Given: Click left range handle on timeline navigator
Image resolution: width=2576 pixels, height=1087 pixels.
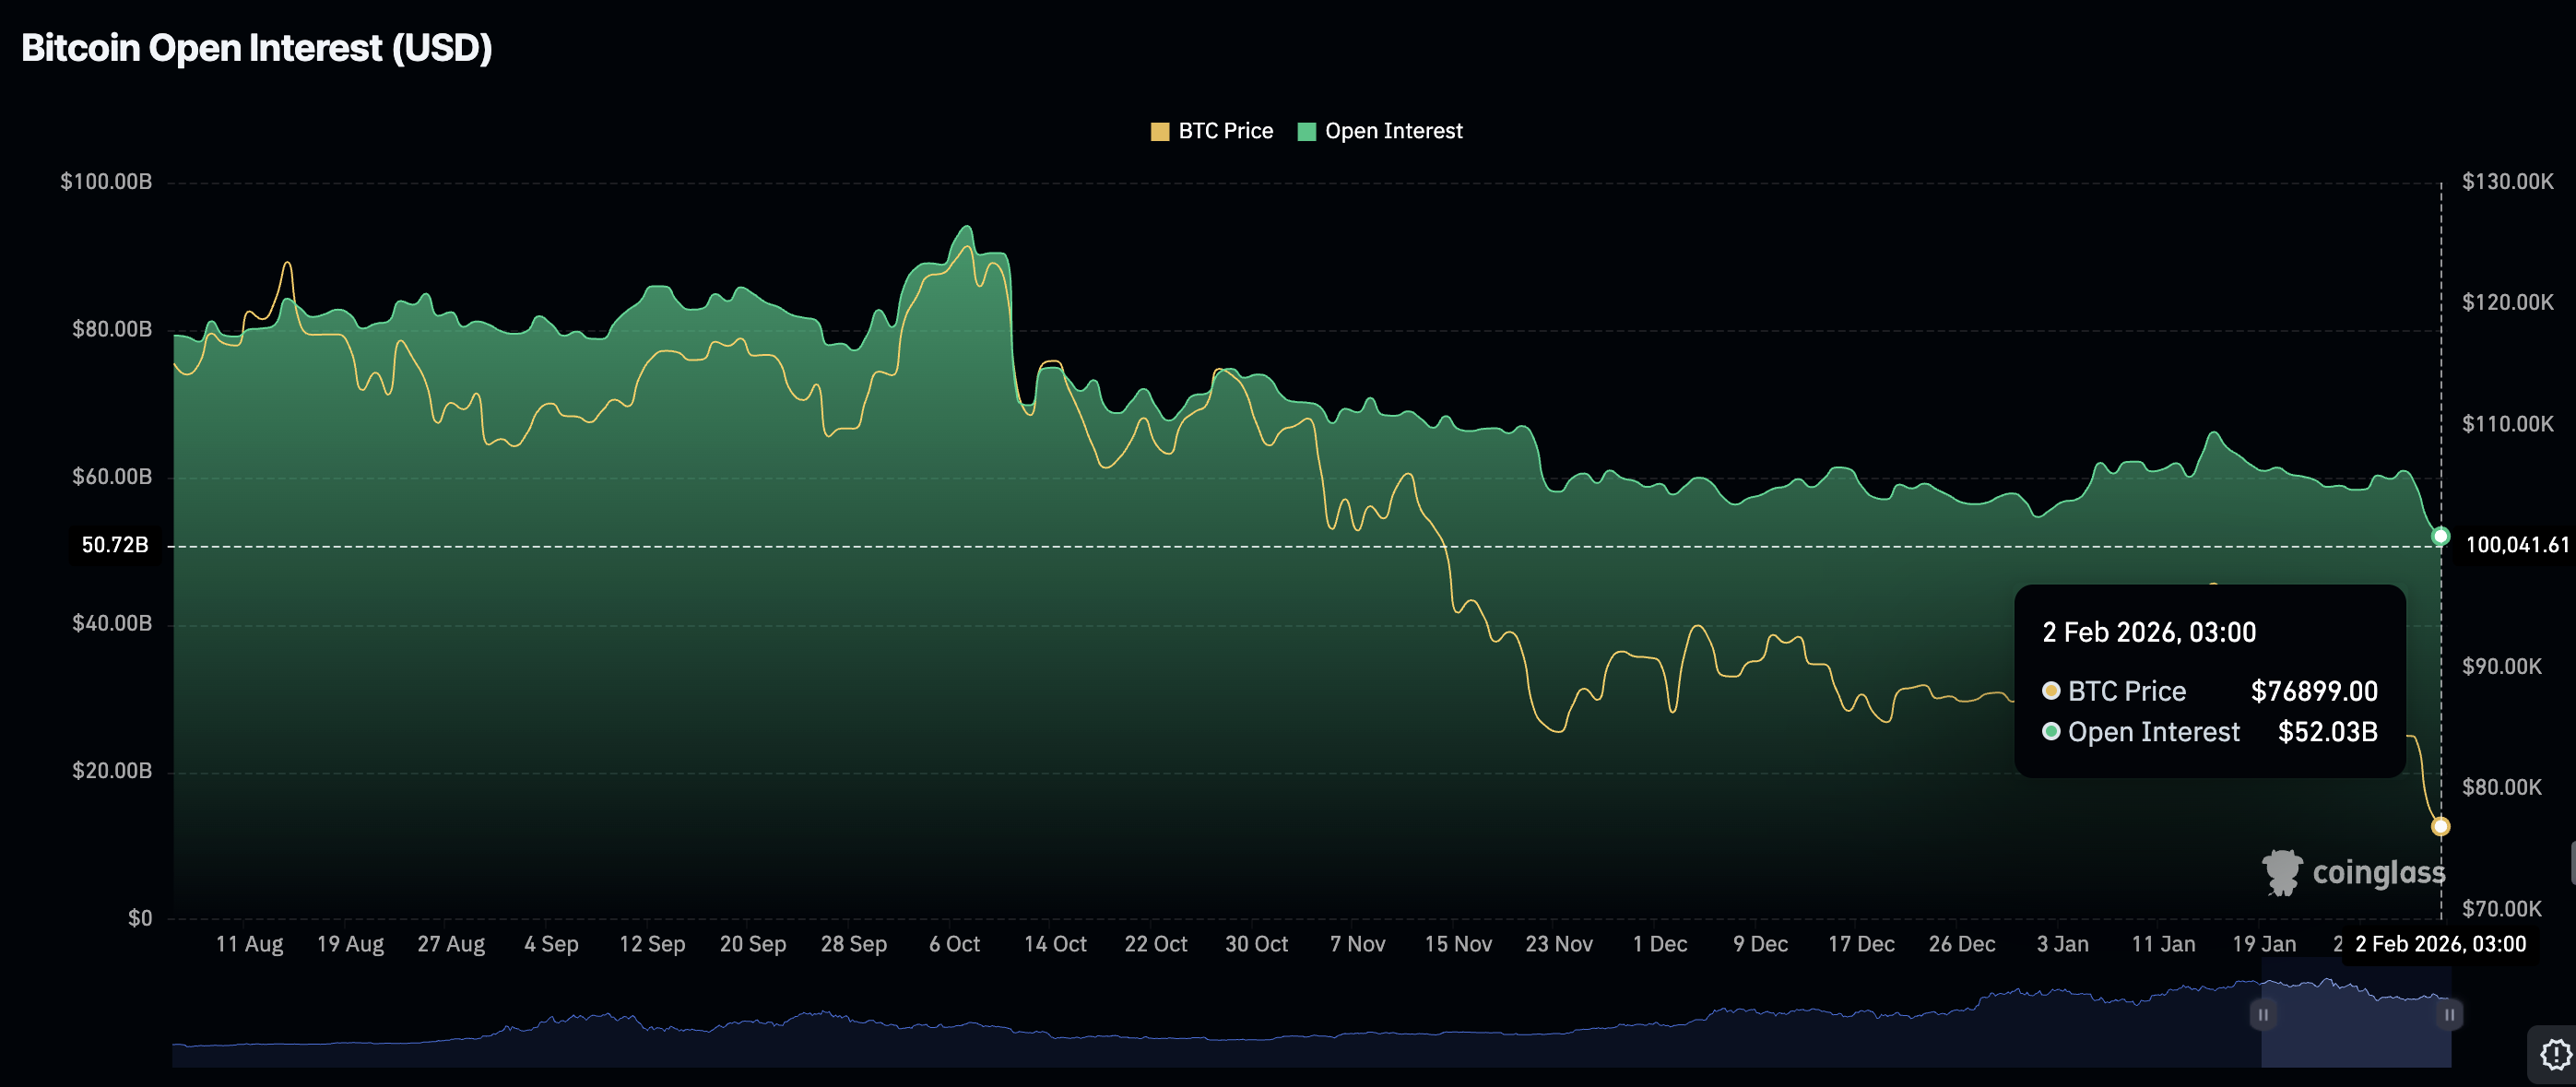Looking at the screenshot, I should 2263,1015.
